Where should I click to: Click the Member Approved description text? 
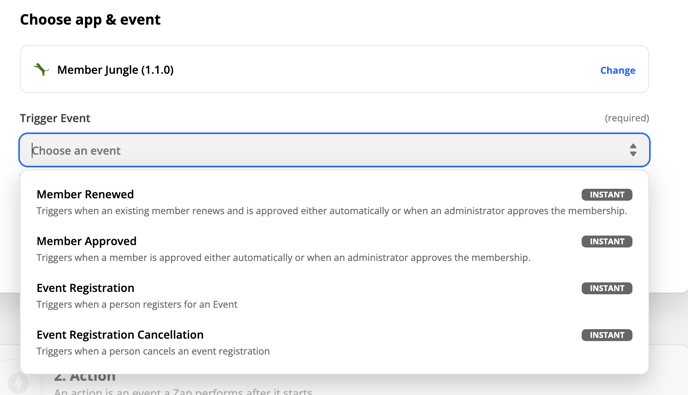283,258
